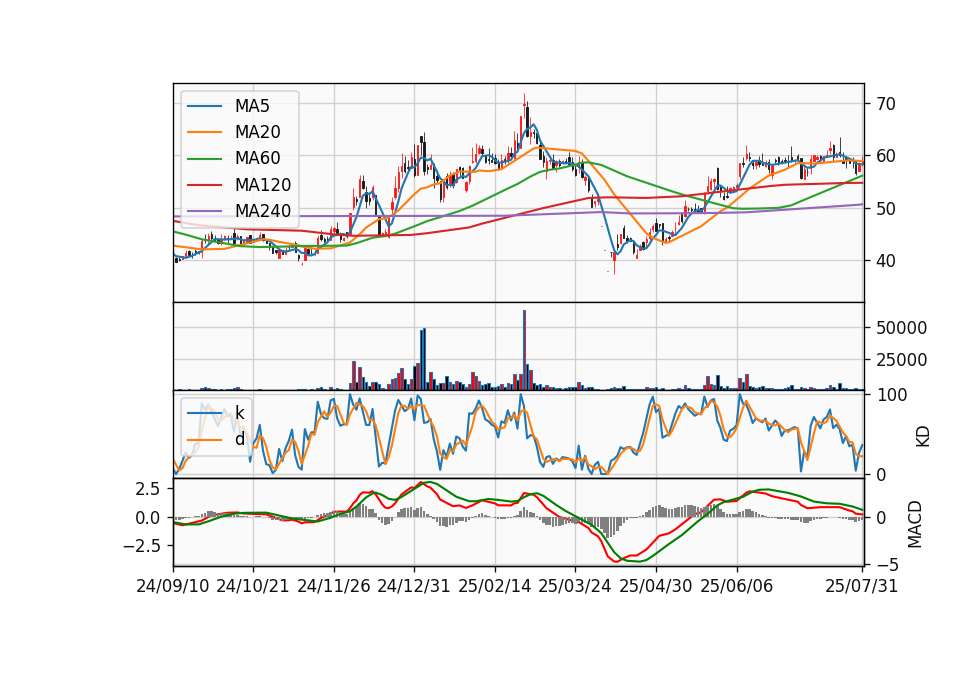Click the price axis value 40
The height and width of the screenshot is (690, 960).
click(886, 261)
